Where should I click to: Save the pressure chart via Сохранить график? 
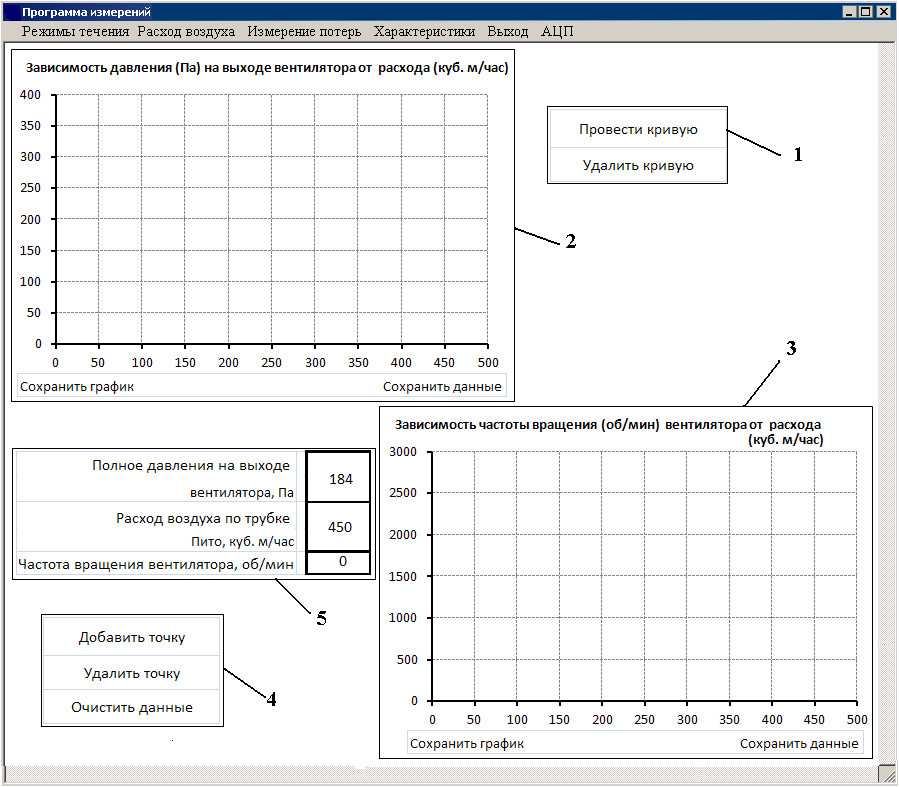coord(77,387)
